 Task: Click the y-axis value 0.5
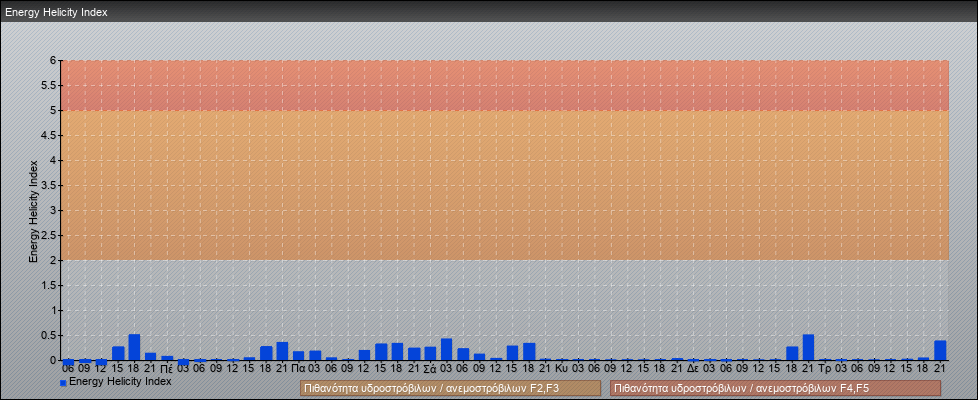point(49,335)
